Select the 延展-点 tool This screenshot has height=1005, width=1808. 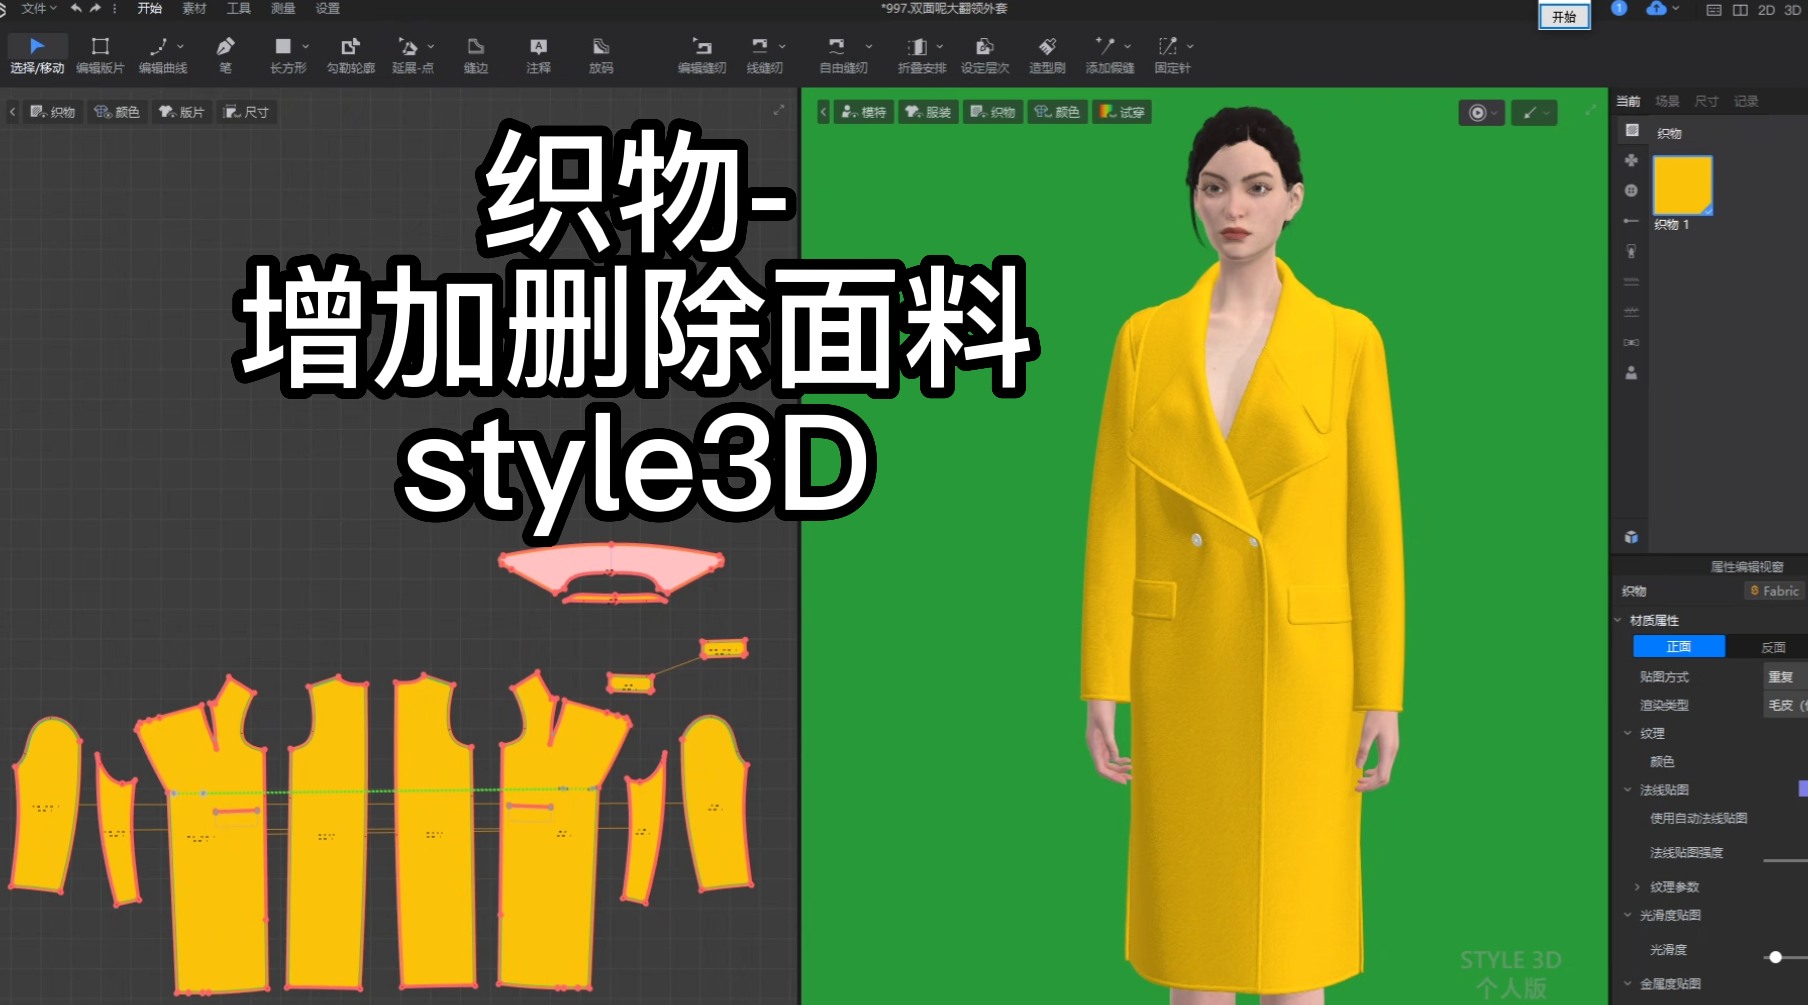pos(411,55)
